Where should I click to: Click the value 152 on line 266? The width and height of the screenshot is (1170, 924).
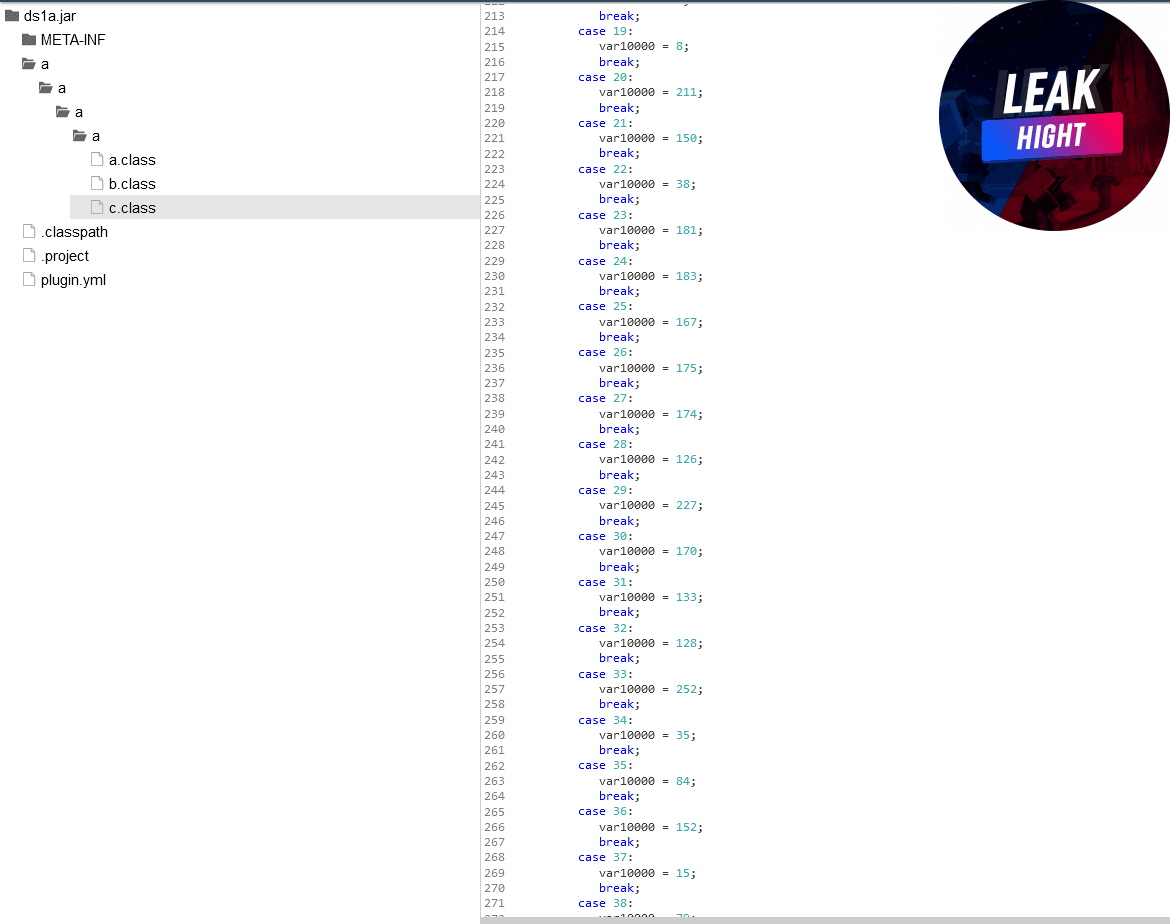click(x=686, y=827)
